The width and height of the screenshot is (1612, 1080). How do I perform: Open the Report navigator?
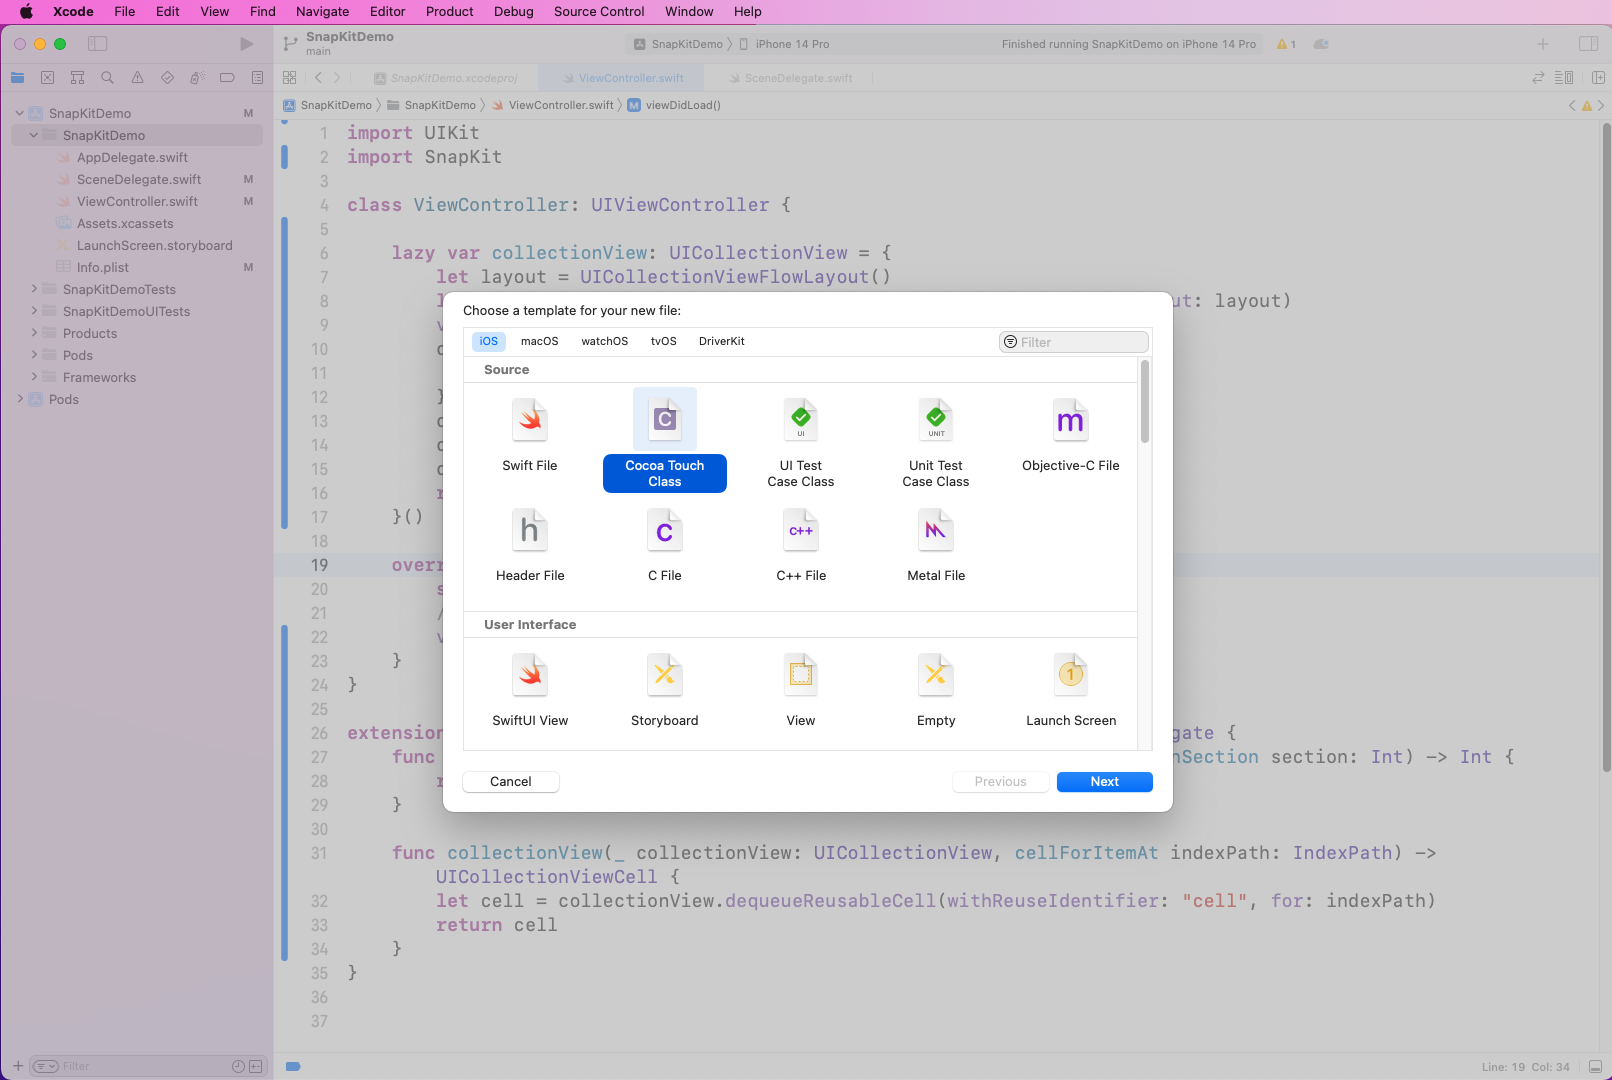point(257,77)
